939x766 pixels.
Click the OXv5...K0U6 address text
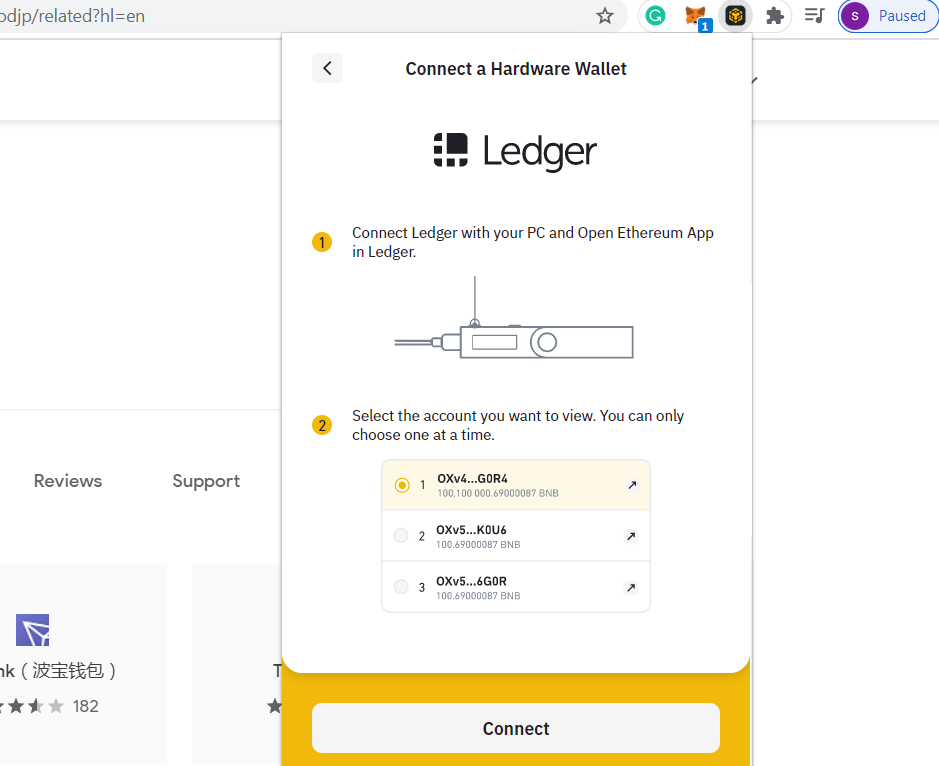471,530
